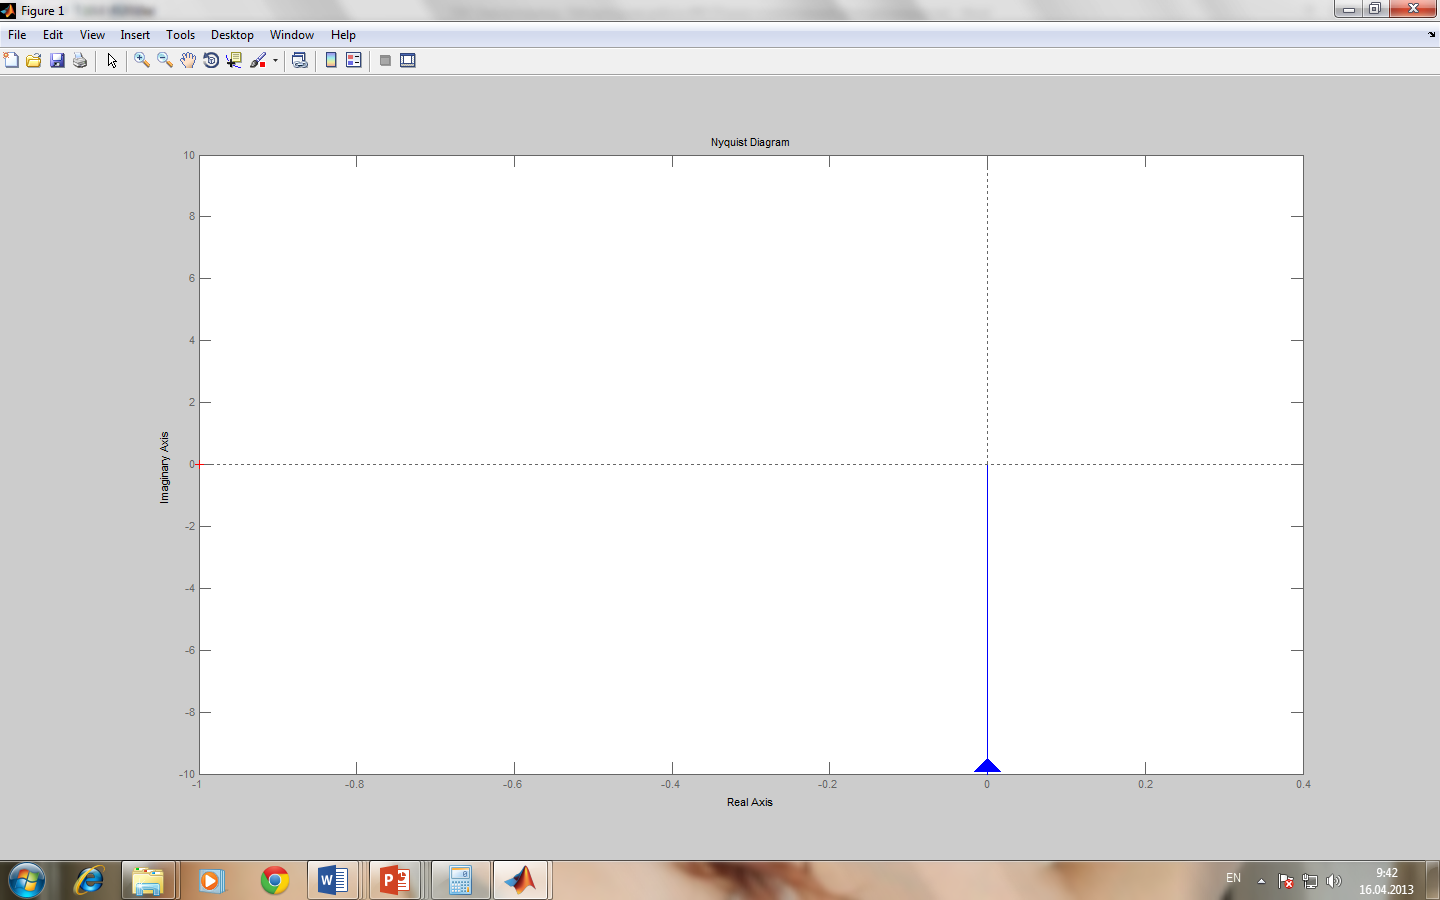
Task: Close the Figure 1 window
Action: pos(1414,9)
